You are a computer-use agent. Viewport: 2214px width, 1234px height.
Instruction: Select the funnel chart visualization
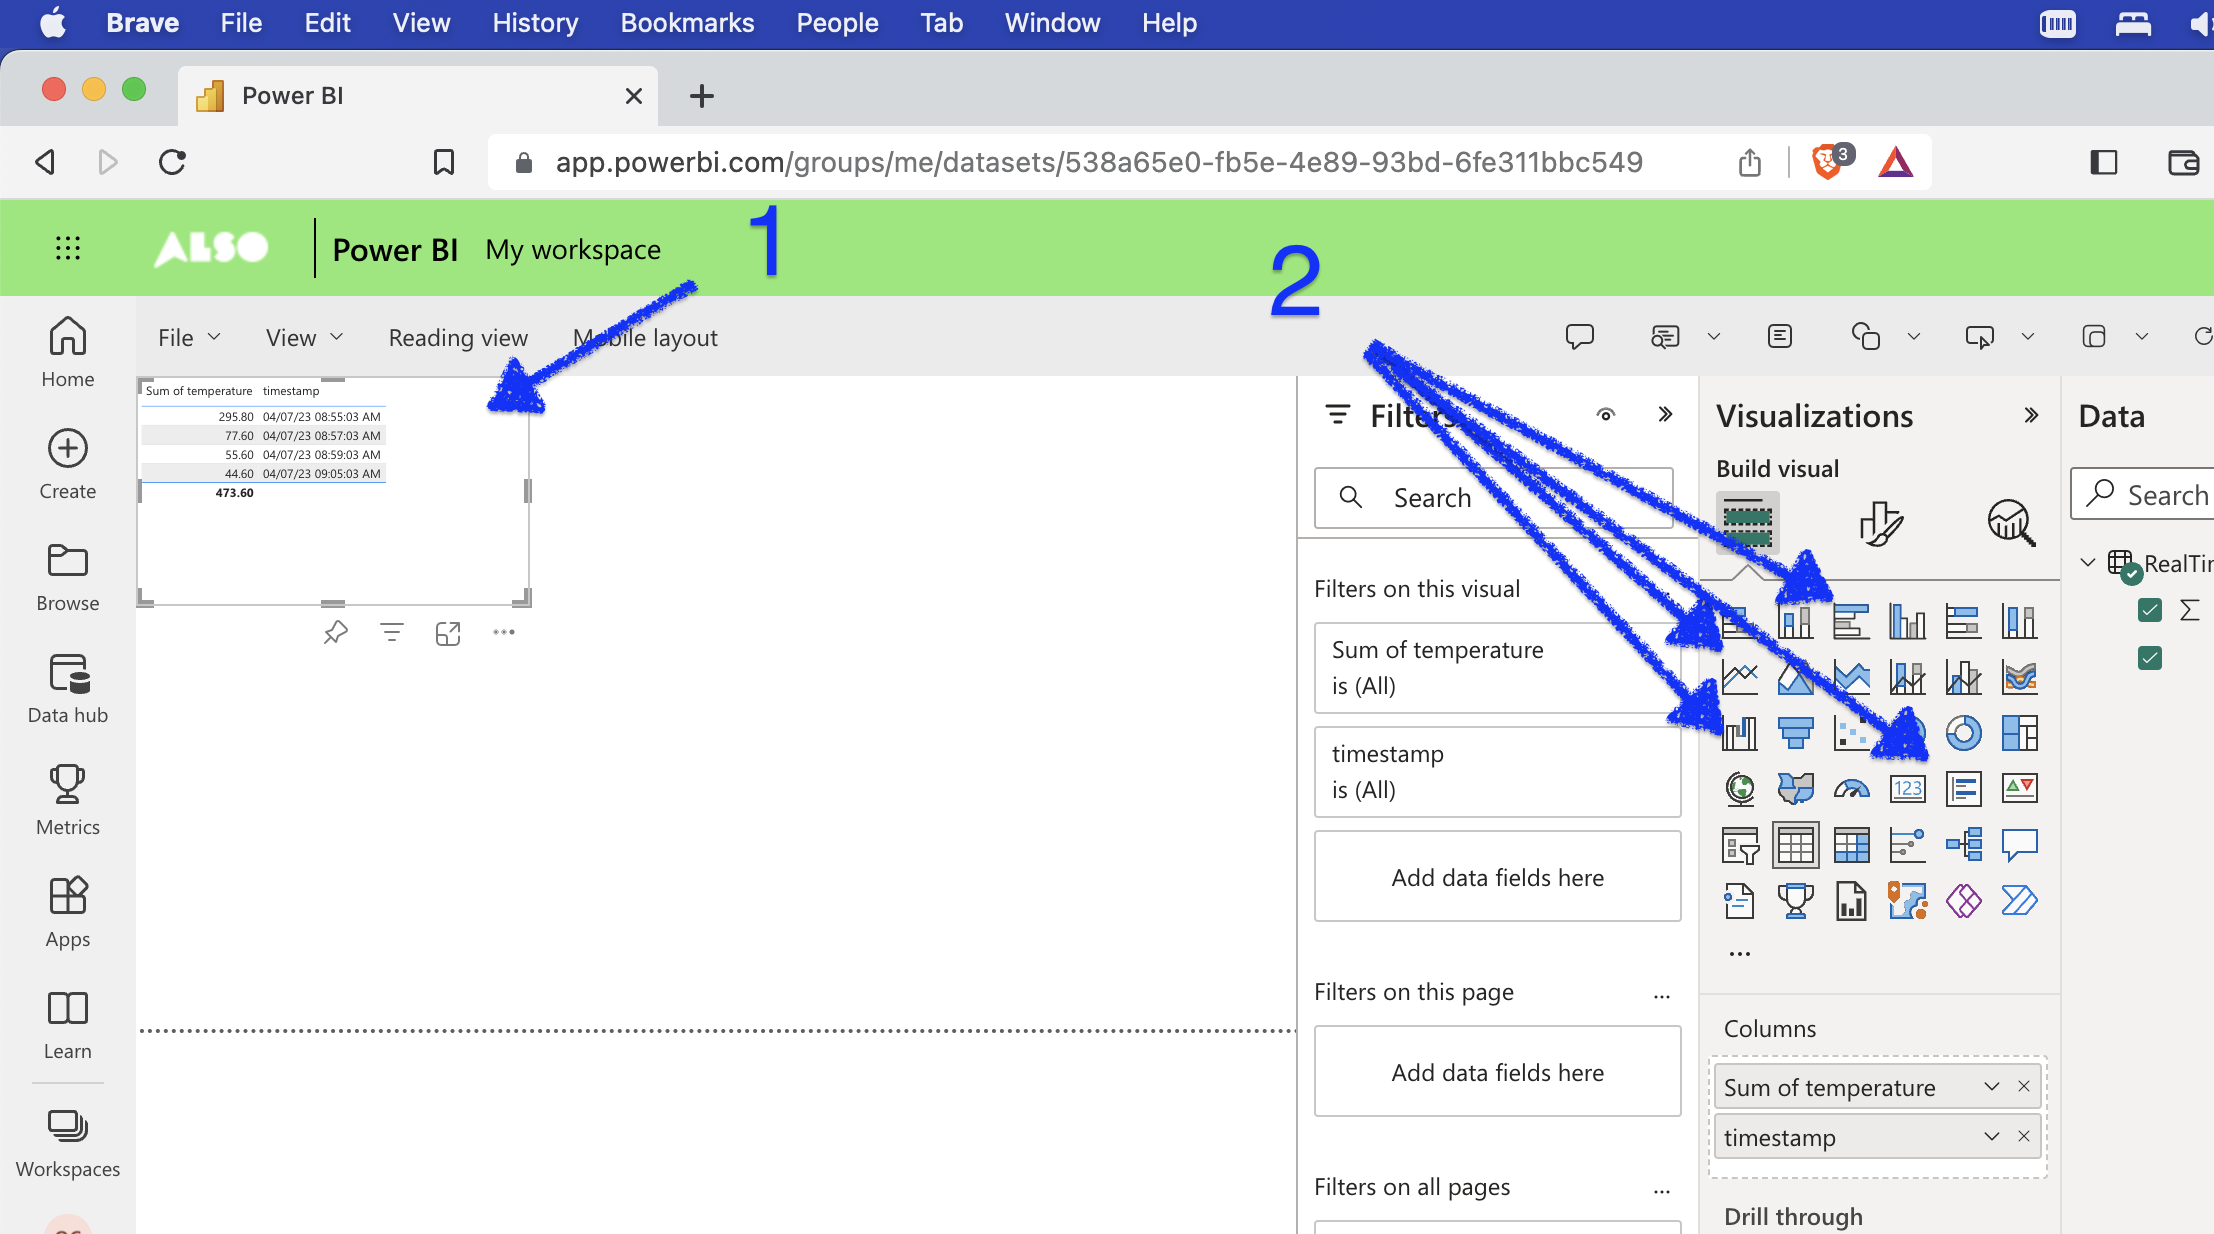tap(1795, 733)
